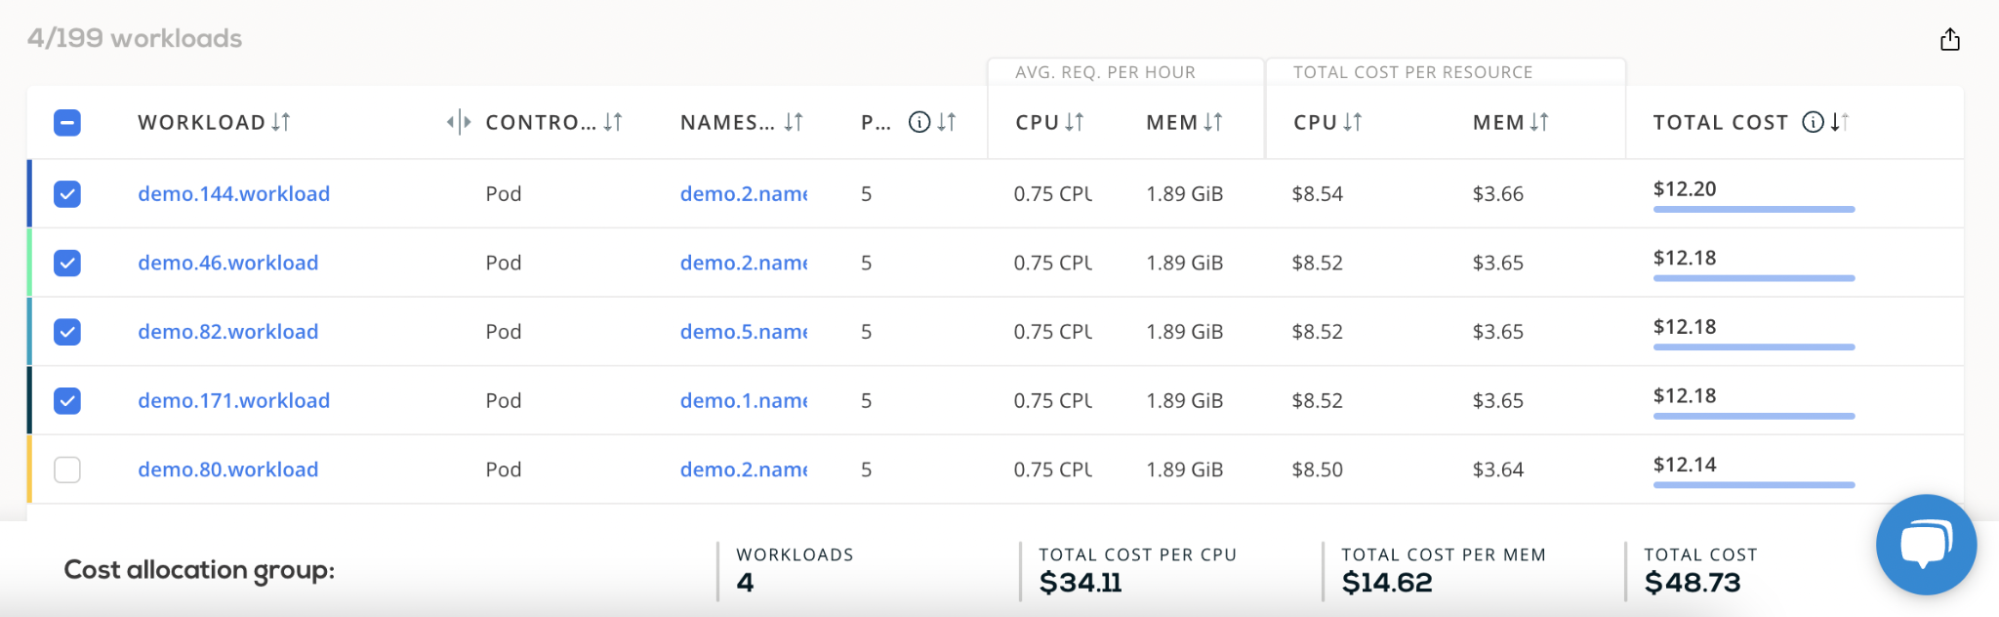
Task: Click 1.89 GiB cell in demo.82.workload row
Action: coord(1185,332)
